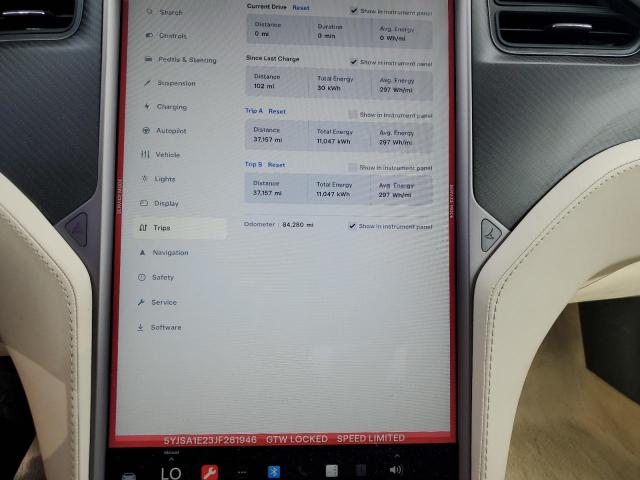Screen dimensions: 640x480
Task: Open the Display menu
Action: click(x=166, y=203)
